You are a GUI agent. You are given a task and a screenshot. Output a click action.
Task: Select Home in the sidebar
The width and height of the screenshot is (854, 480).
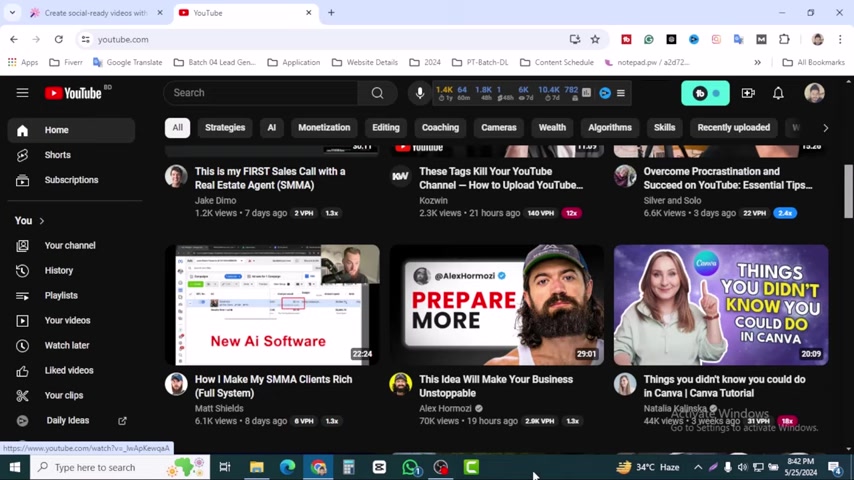point(71,130)
